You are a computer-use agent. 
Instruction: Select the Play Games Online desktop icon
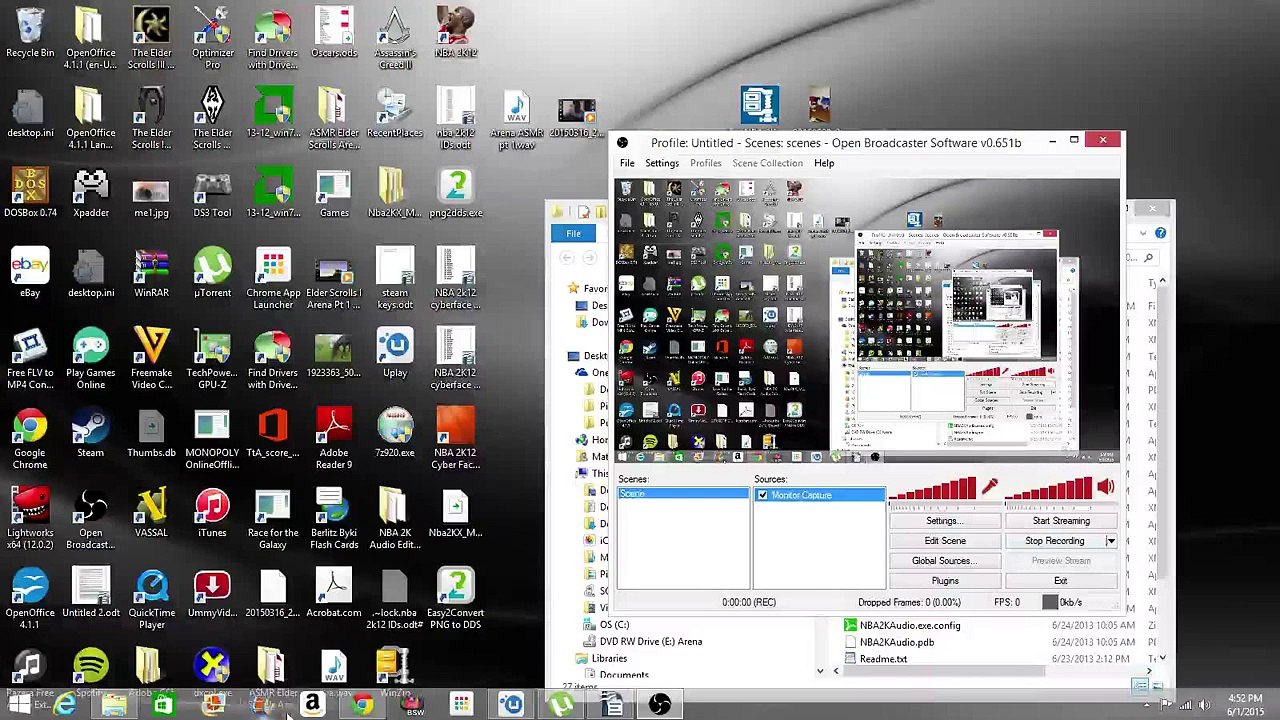pyautogui.click(x=91, y=359)
